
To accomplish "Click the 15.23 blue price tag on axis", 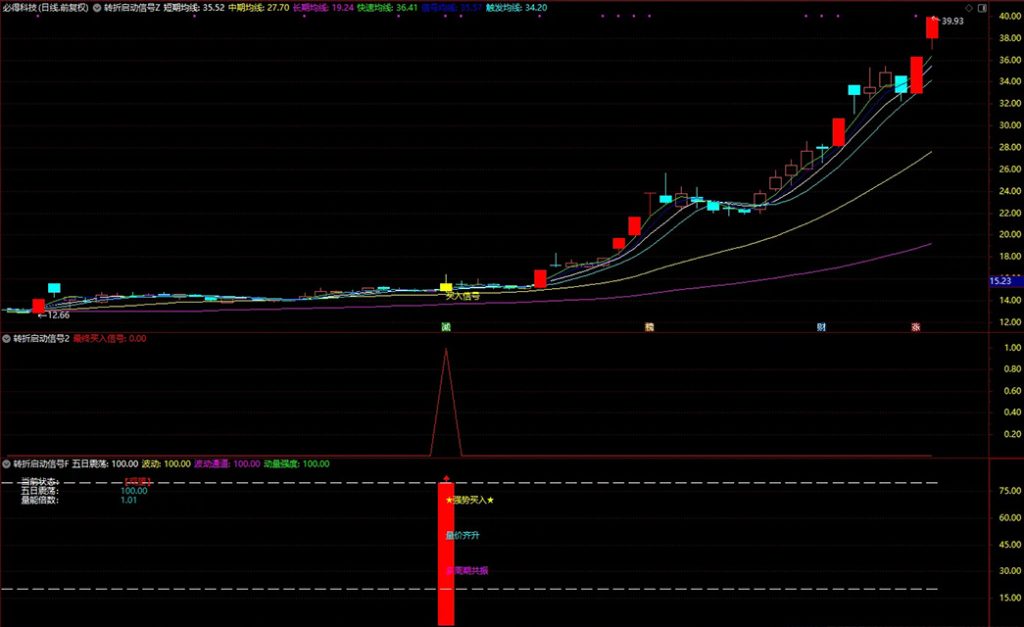I will pos(1001,282).
